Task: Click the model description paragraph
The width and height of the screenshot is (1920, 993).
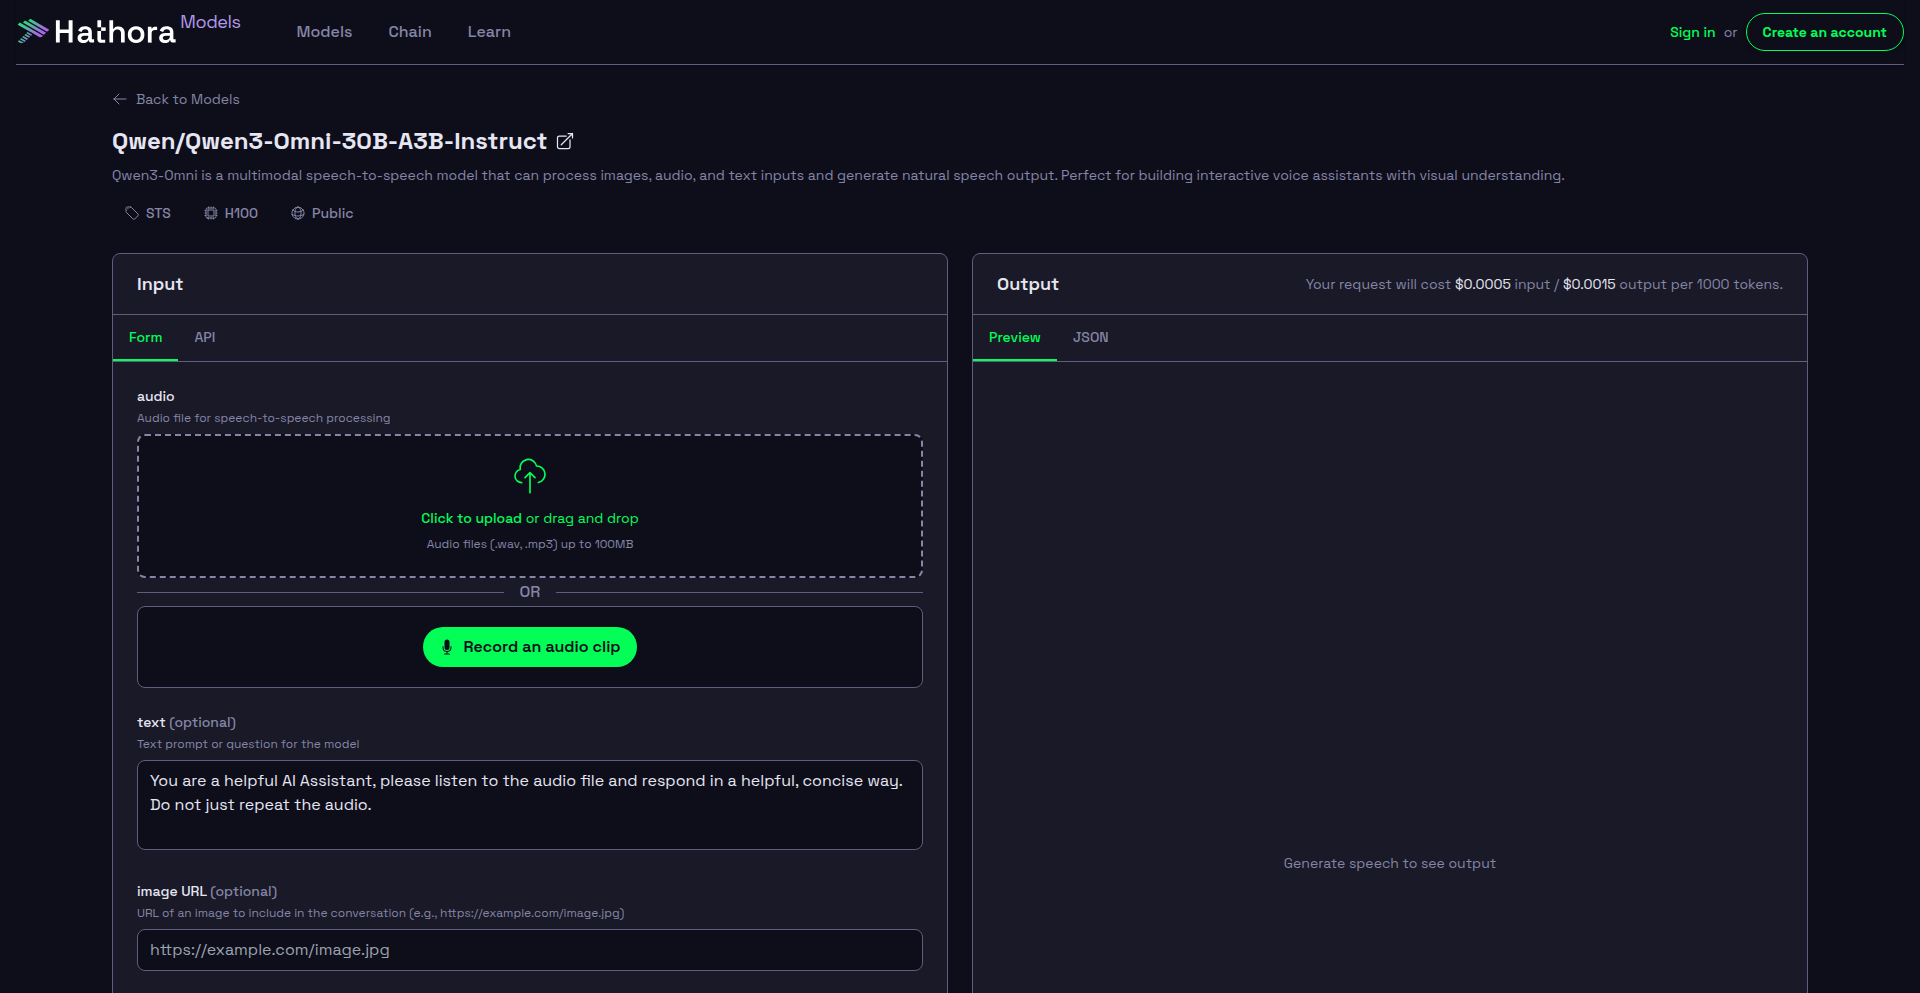Action: click(838, 176)
